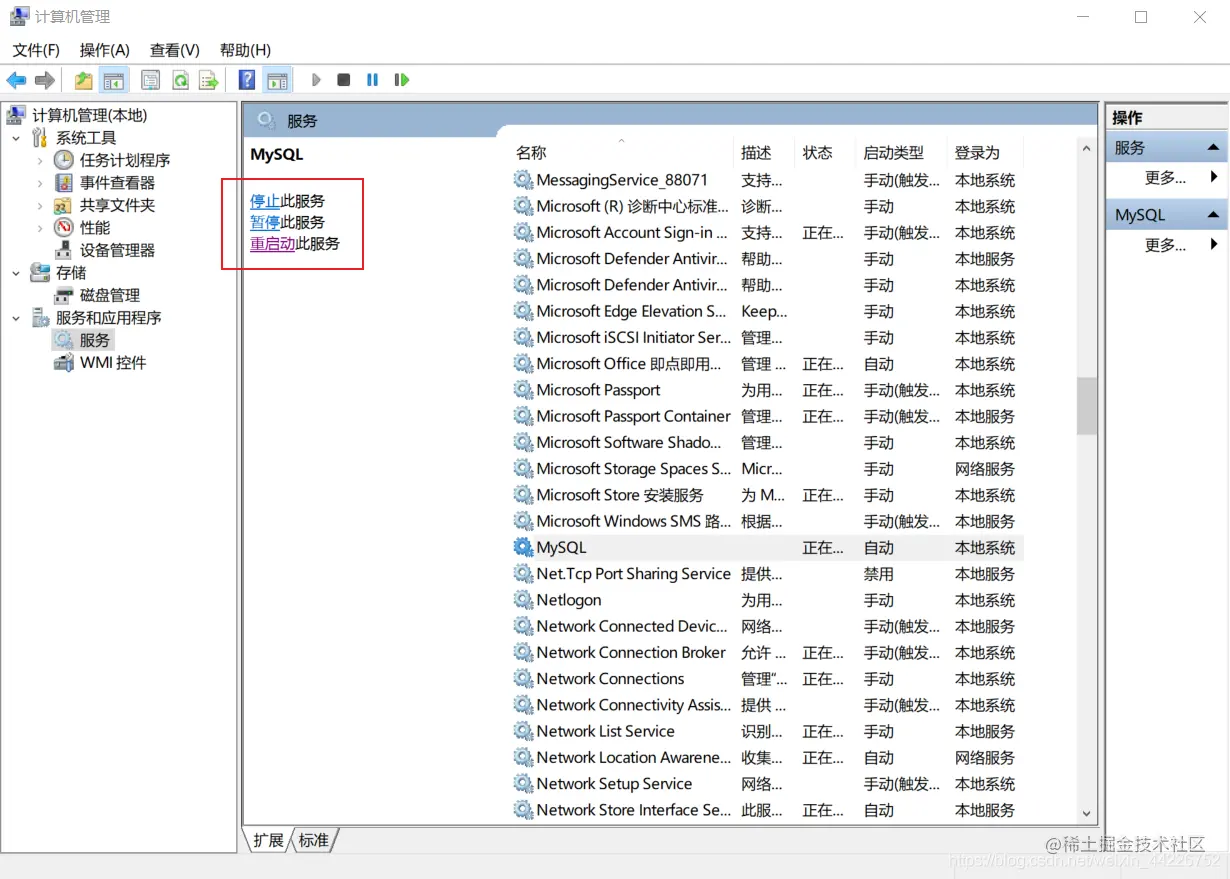Click the Up one level folder icon
1230x879 pixels.
click(84, 80)
